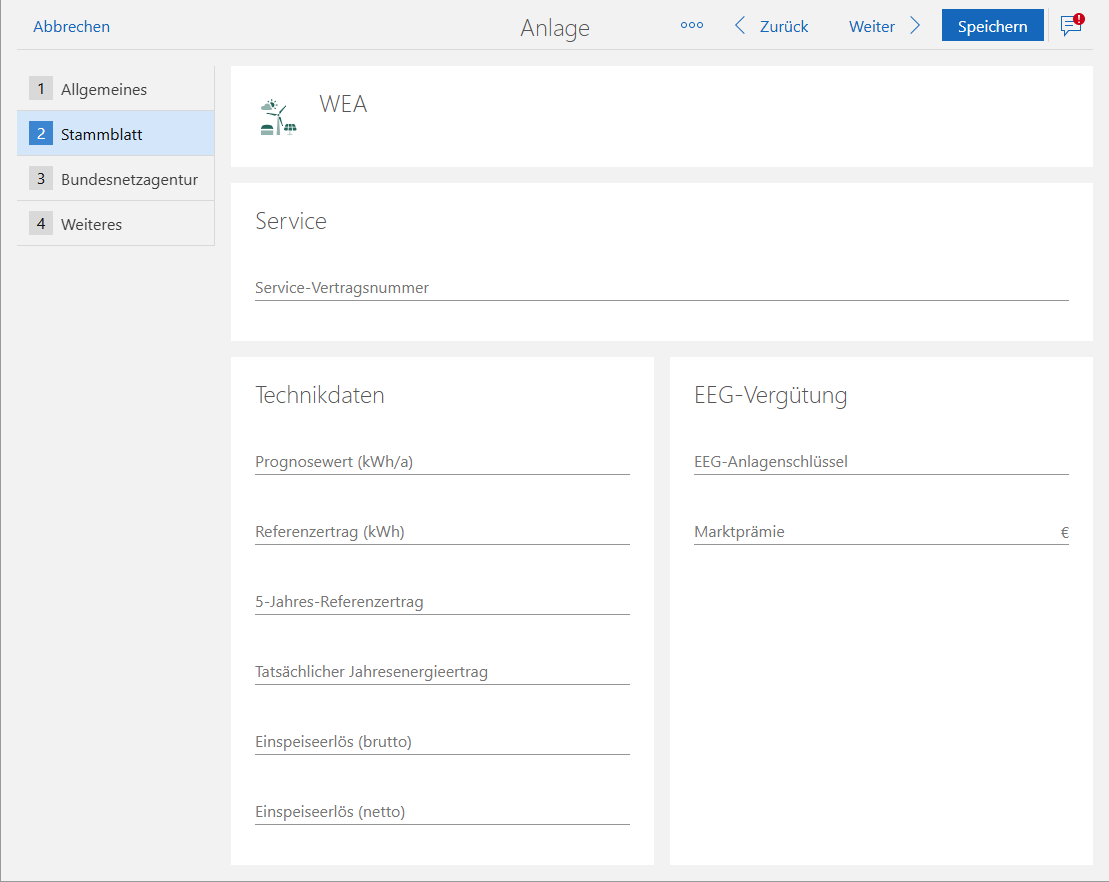Click the WEA renewable energy plant icon

tap(278, 117)
